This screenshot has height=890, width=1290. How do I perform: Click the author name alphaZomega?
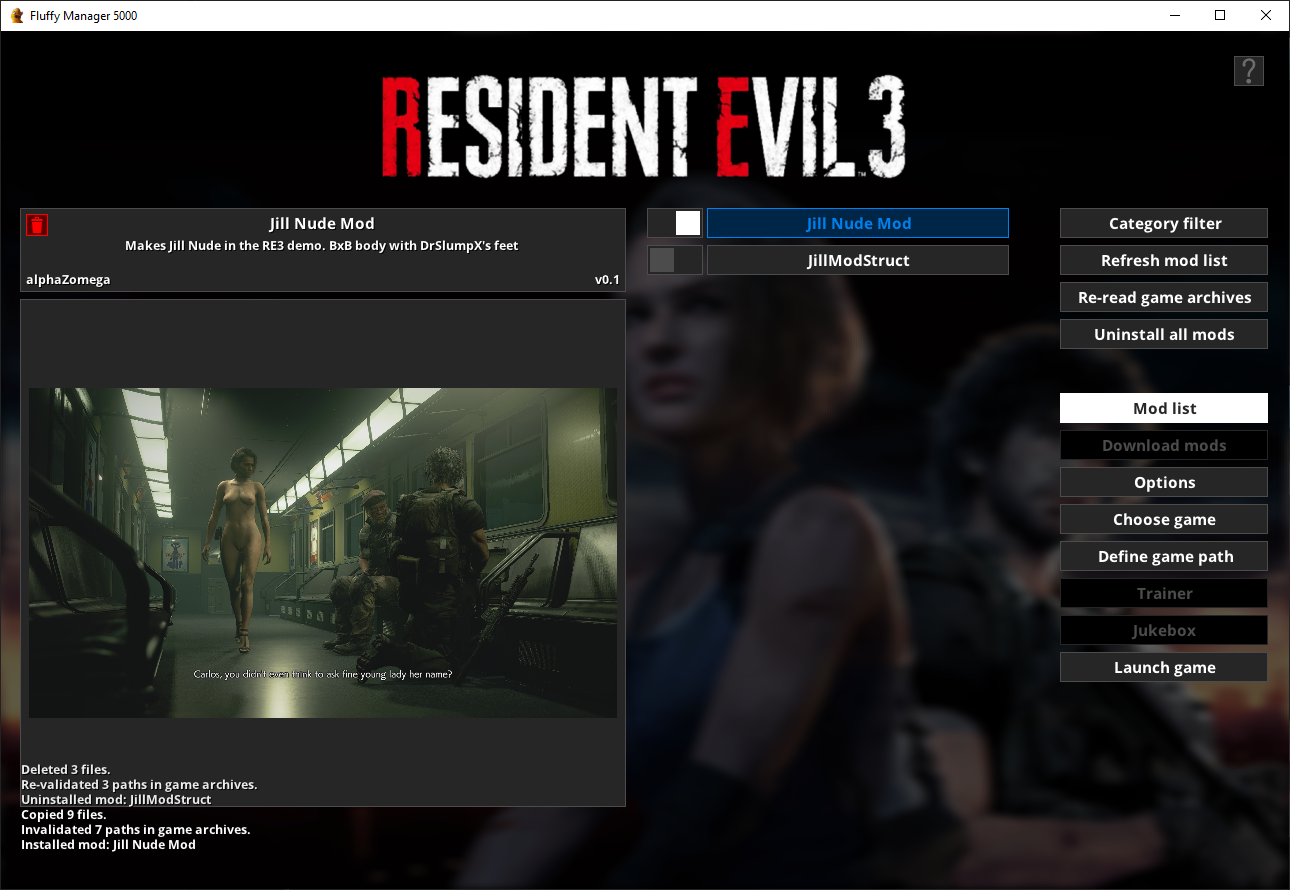point(68,280)
